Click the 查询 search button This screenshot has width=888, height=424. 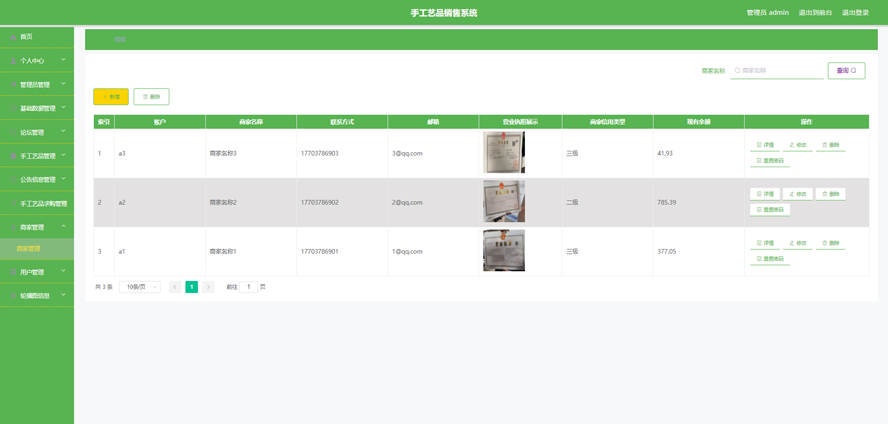(x=847, y=71)
